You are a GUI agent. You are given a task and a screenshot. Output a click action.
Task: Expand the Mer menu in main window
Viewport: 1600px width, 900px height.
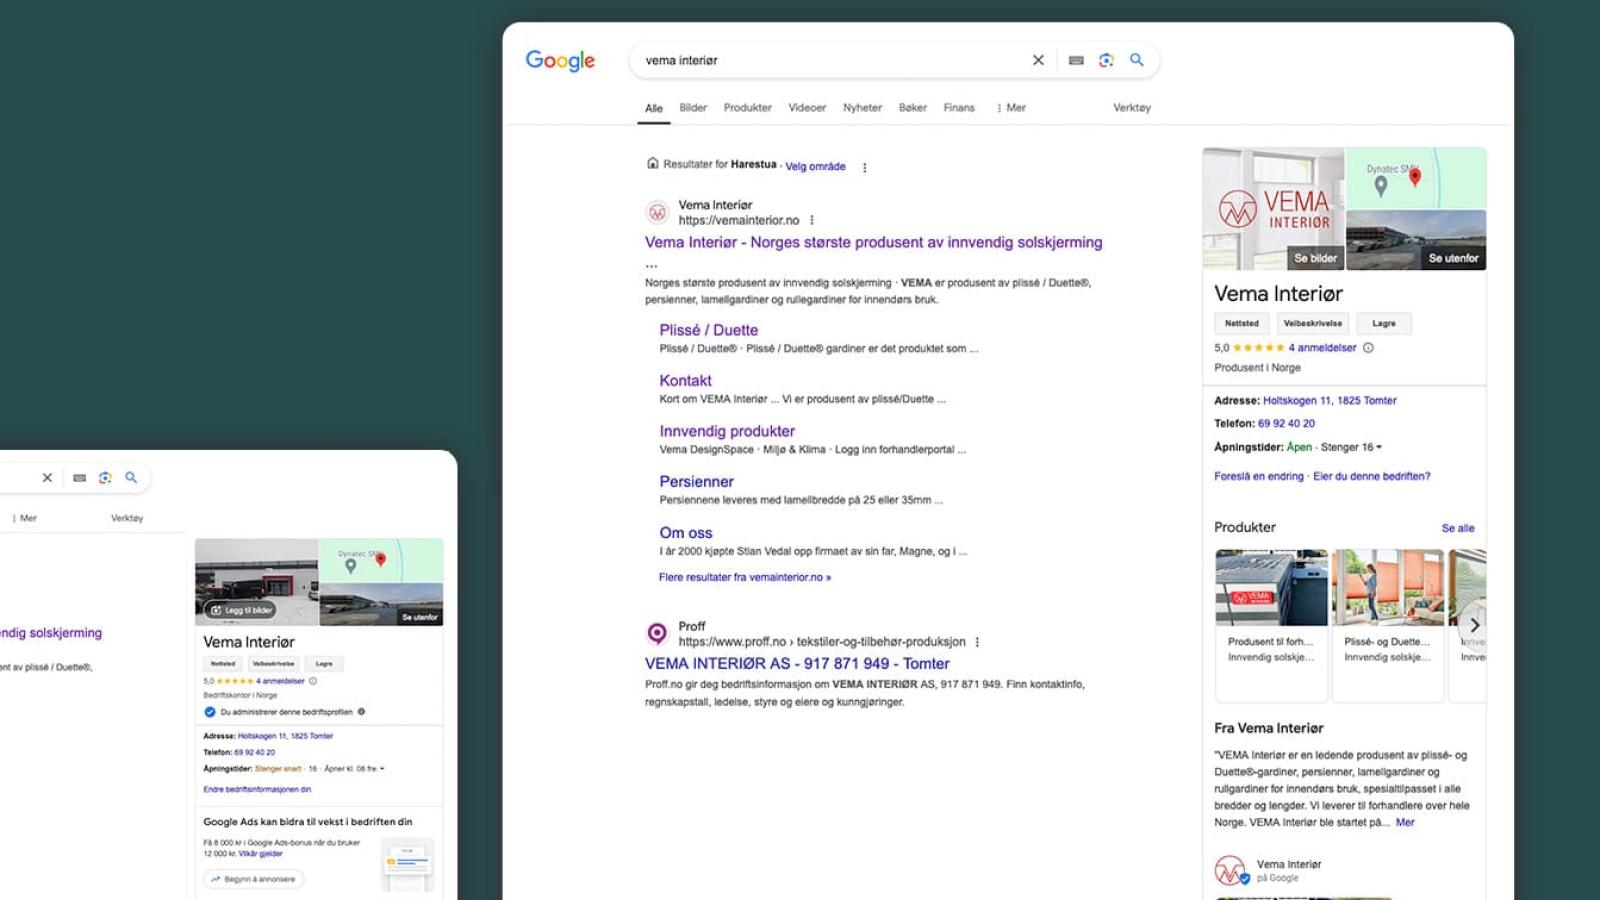click(x=1011, y=108)
